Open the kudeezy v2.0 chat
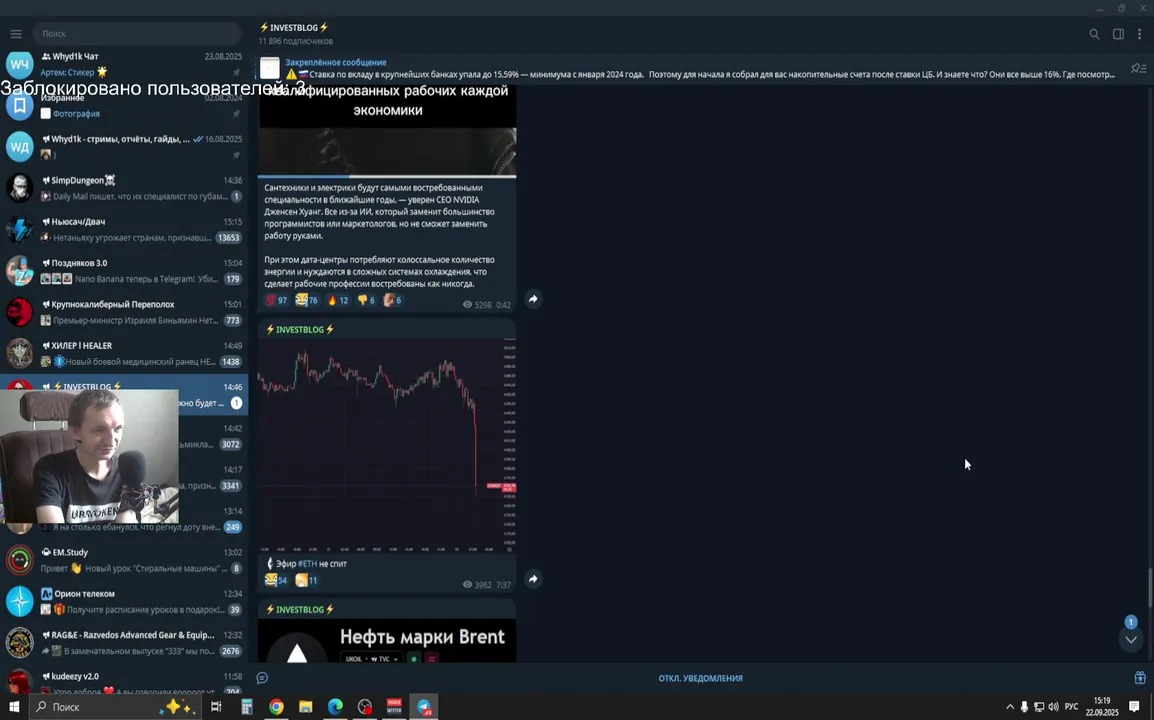This screenshot has height=720, width=1154. [124, 680]
